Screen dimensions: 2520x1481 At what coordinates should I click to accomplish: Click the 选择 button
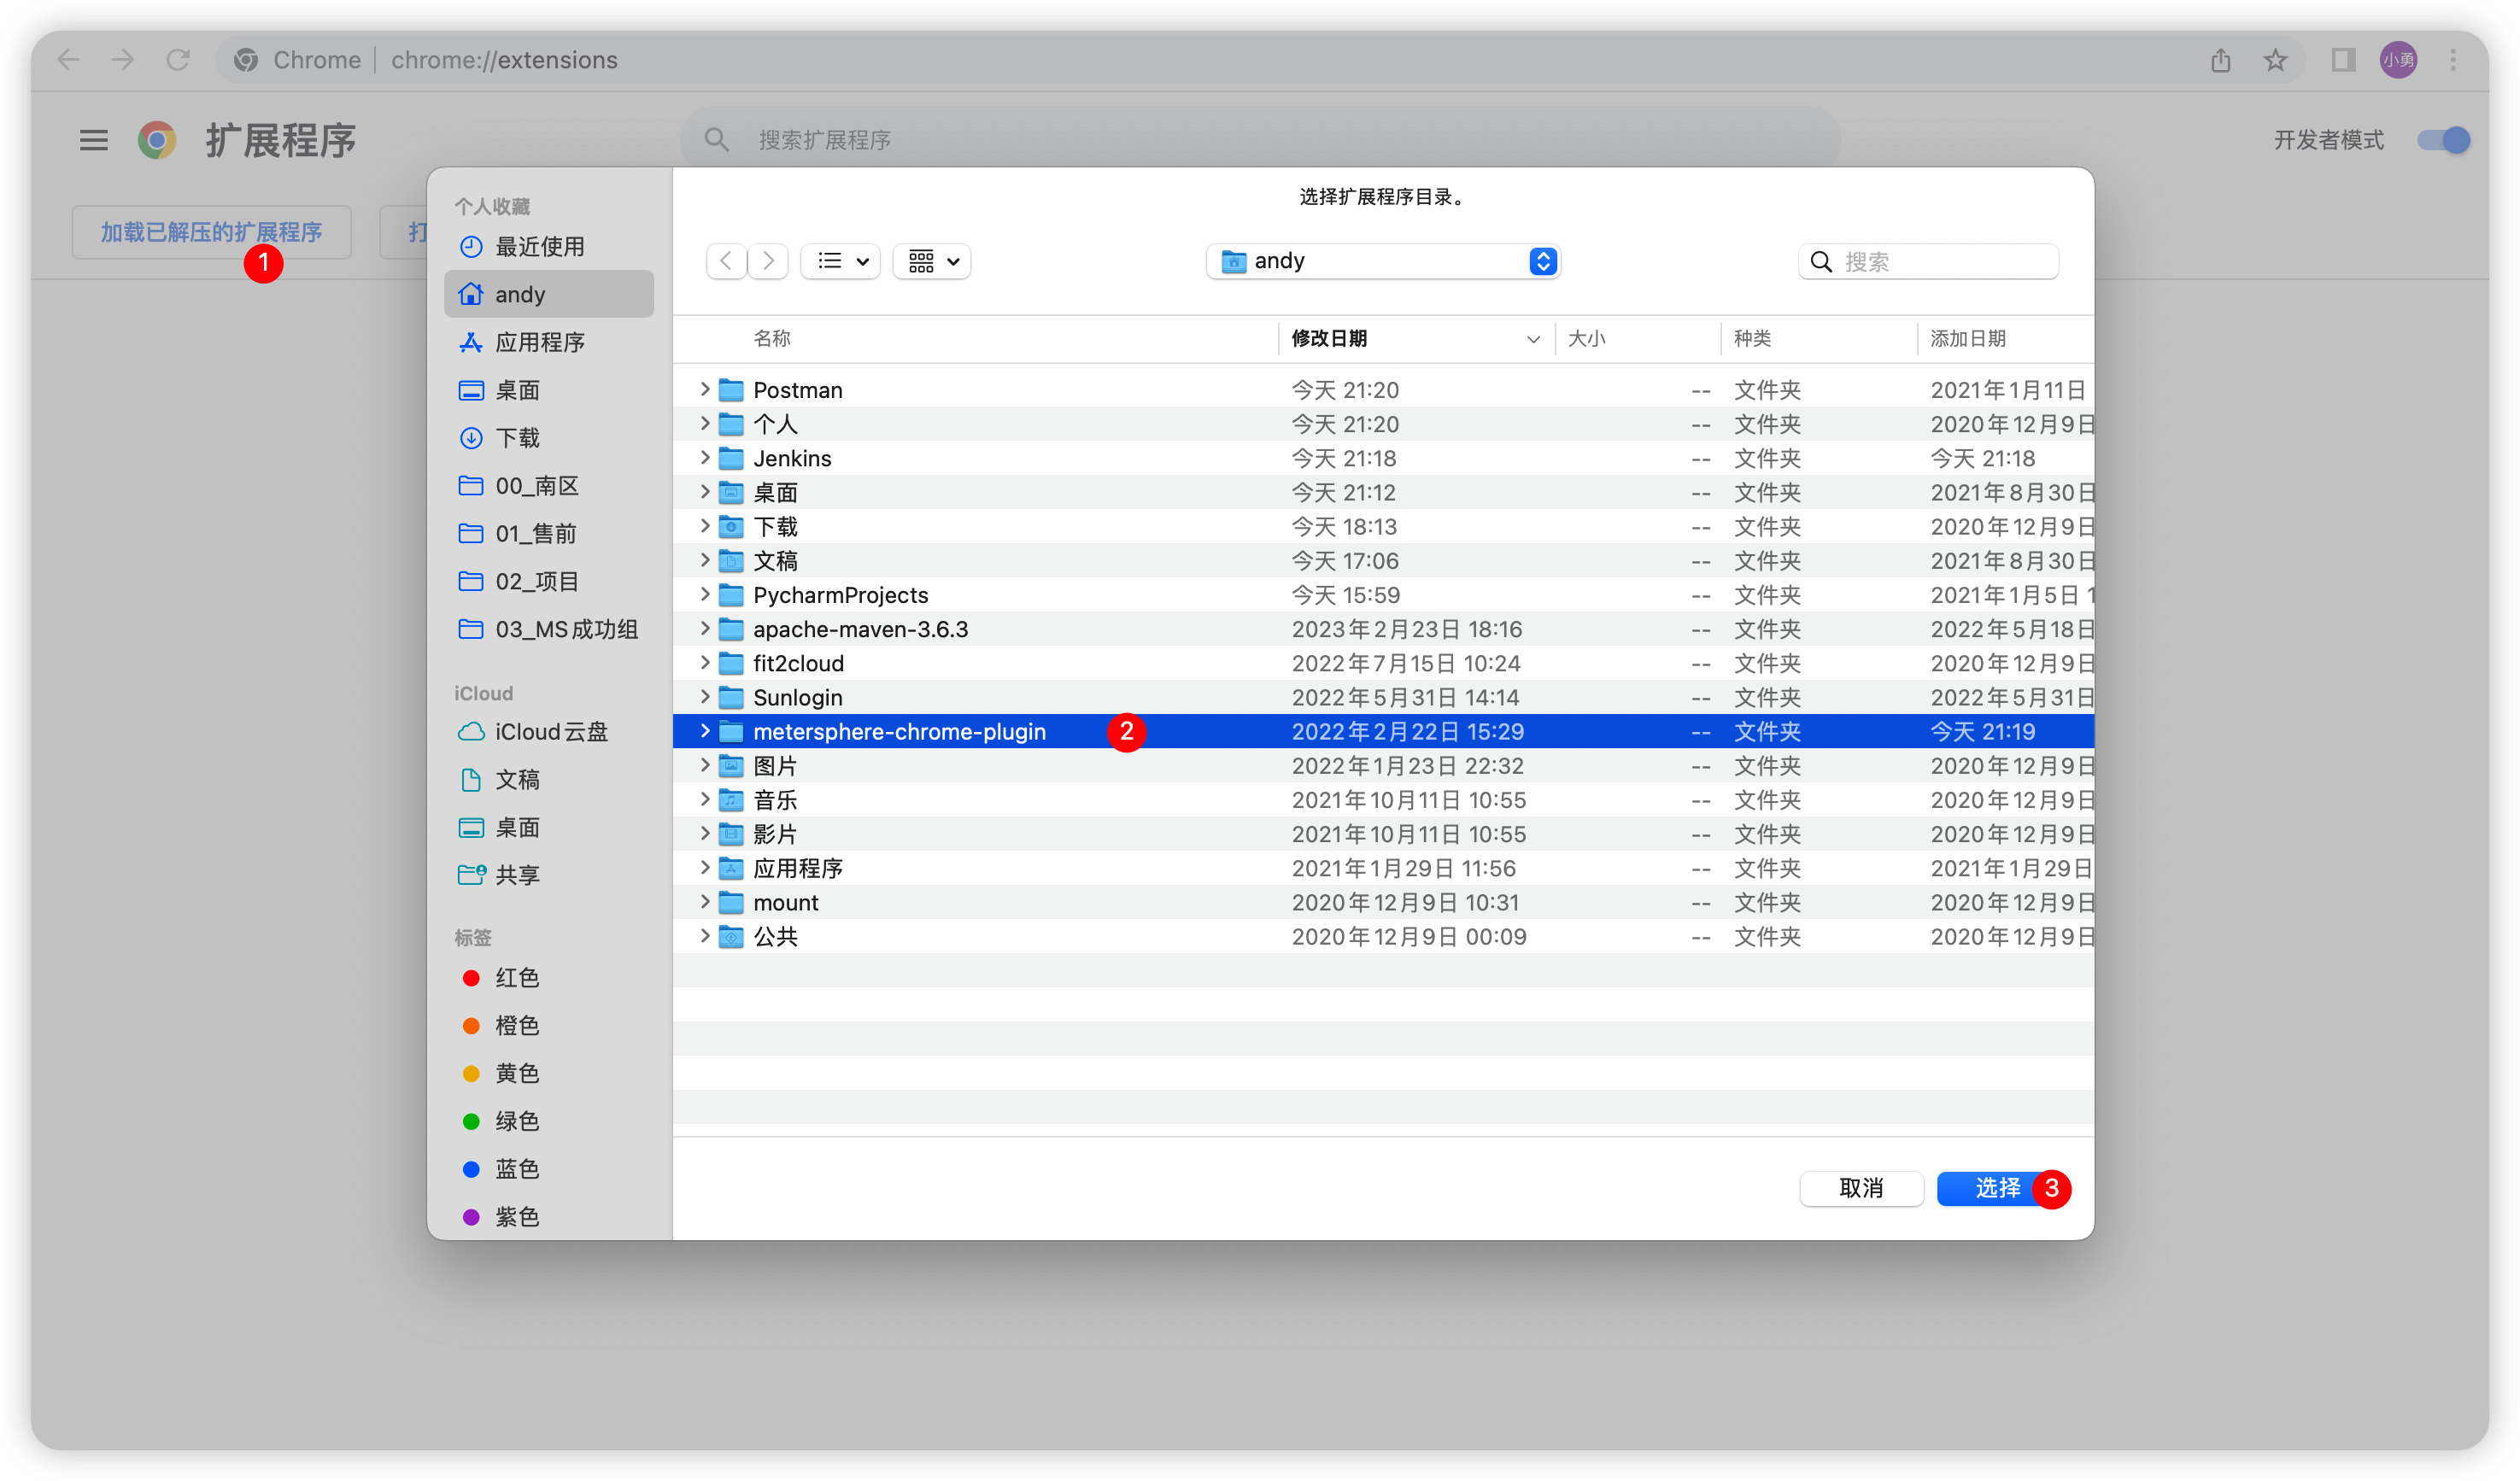[1997, 1188]
